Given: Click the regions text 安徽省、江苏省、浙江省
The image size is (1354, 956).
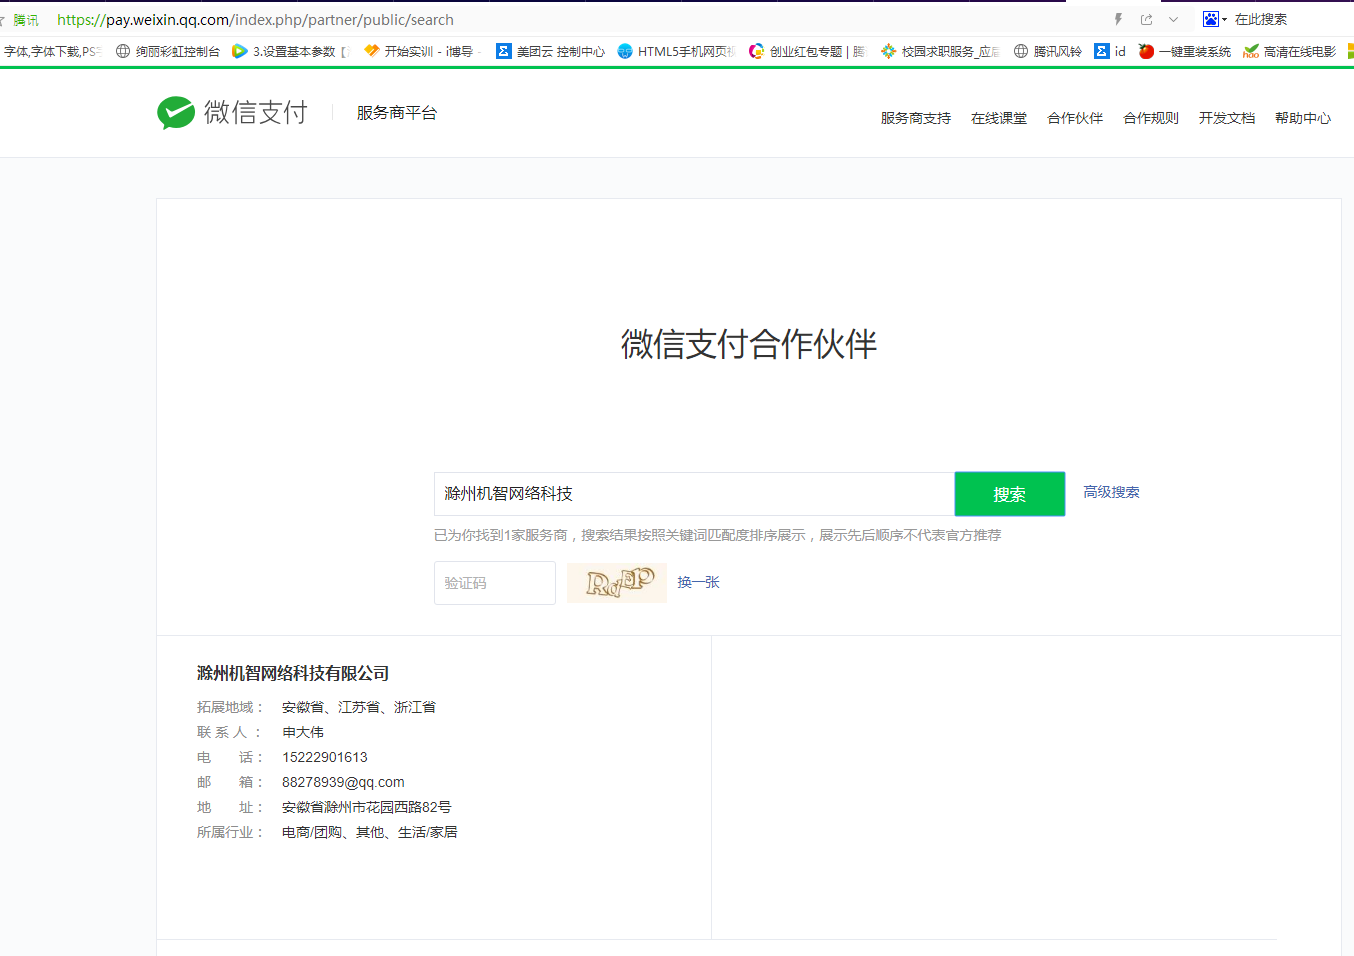Looking at the screenshot, I should 359,707.
